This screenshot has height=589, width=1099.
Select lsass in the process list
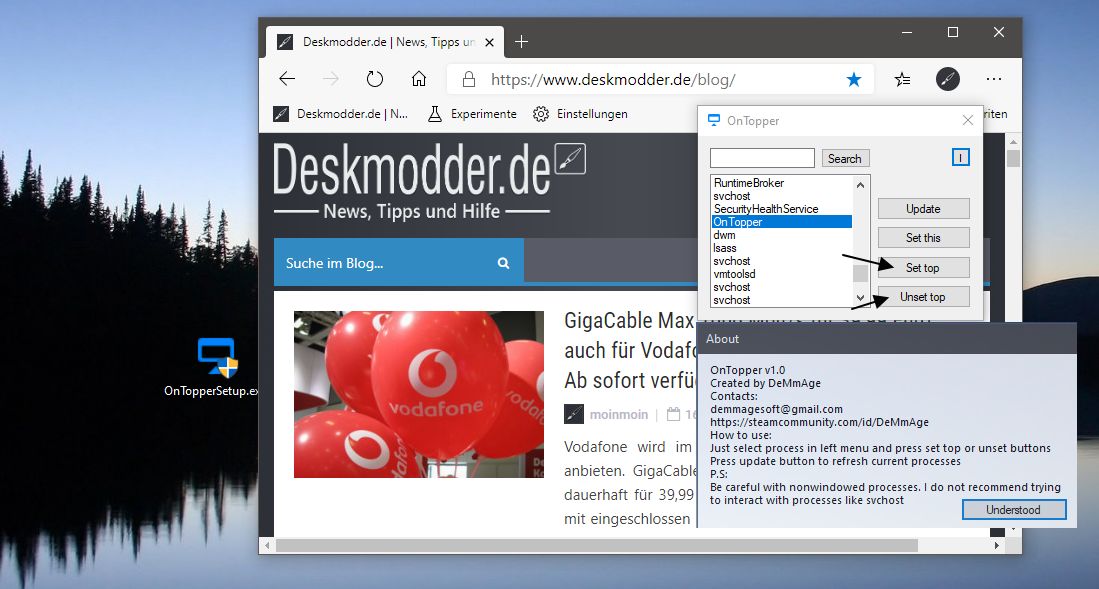pyautogui.click(x=725, y=248)
